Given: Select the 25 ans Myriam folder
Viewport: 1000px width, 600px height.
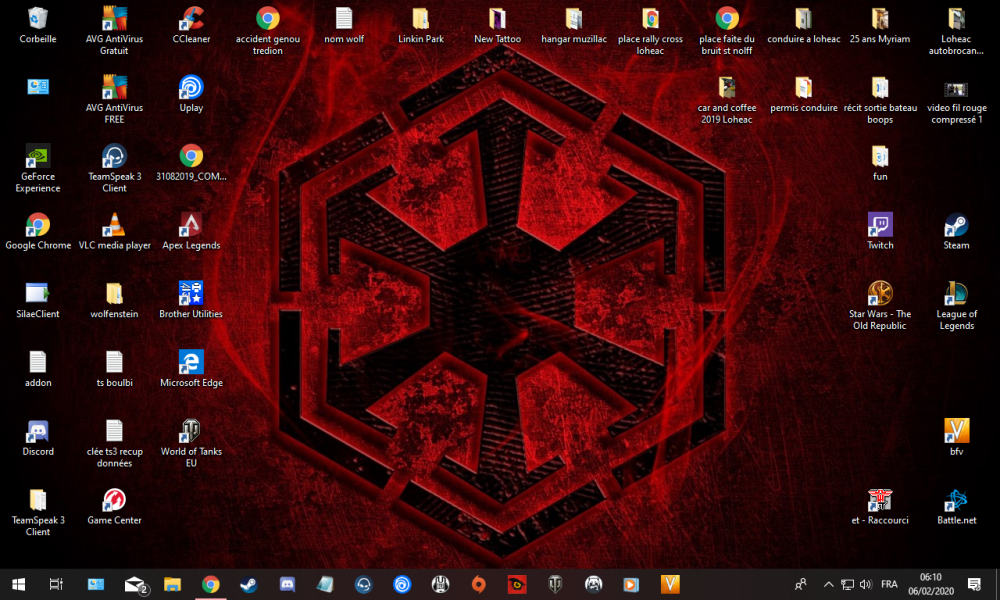Looking at the screenshot, I should tap(880, 26).
